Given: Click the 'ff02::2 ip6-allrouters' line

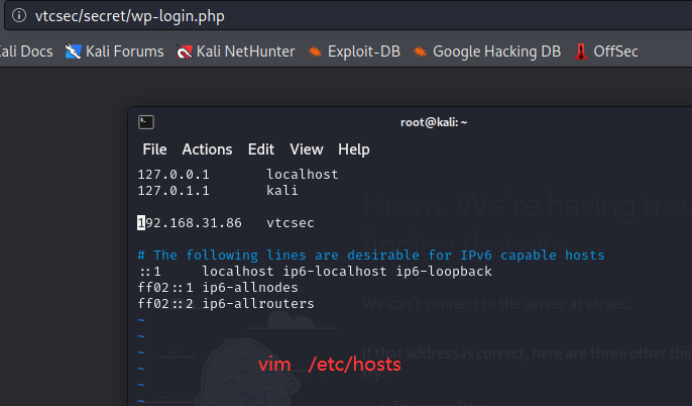Looking at the screenshot, I should pyautogui.click(x=226, y=304).
